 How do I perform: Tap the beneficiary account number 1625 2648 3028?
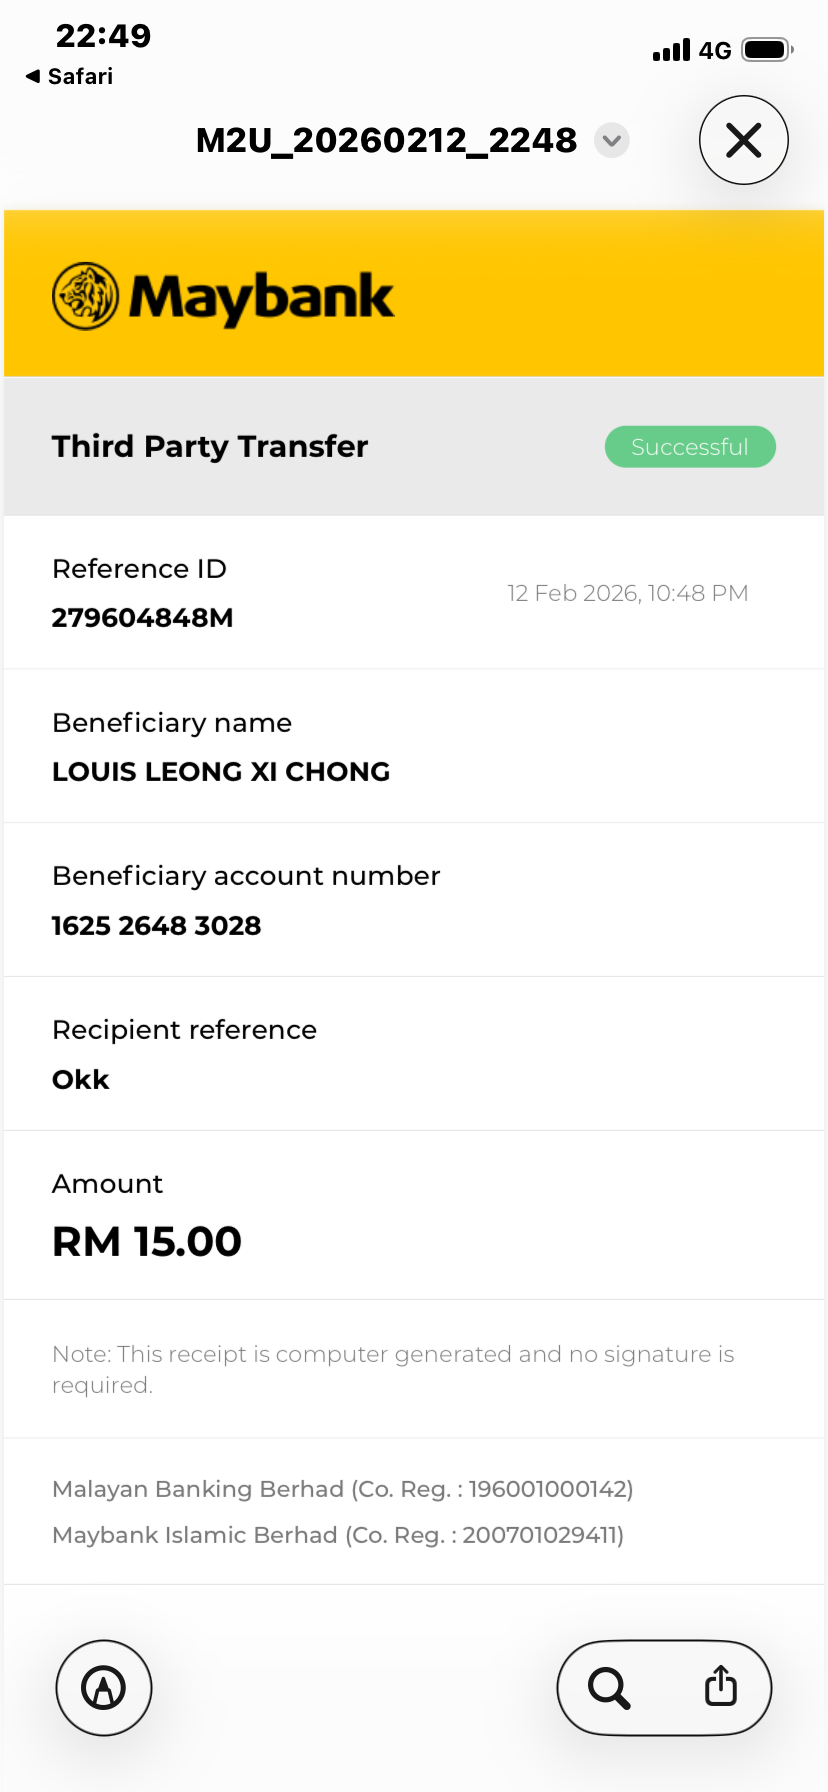(x=156, y=926)
